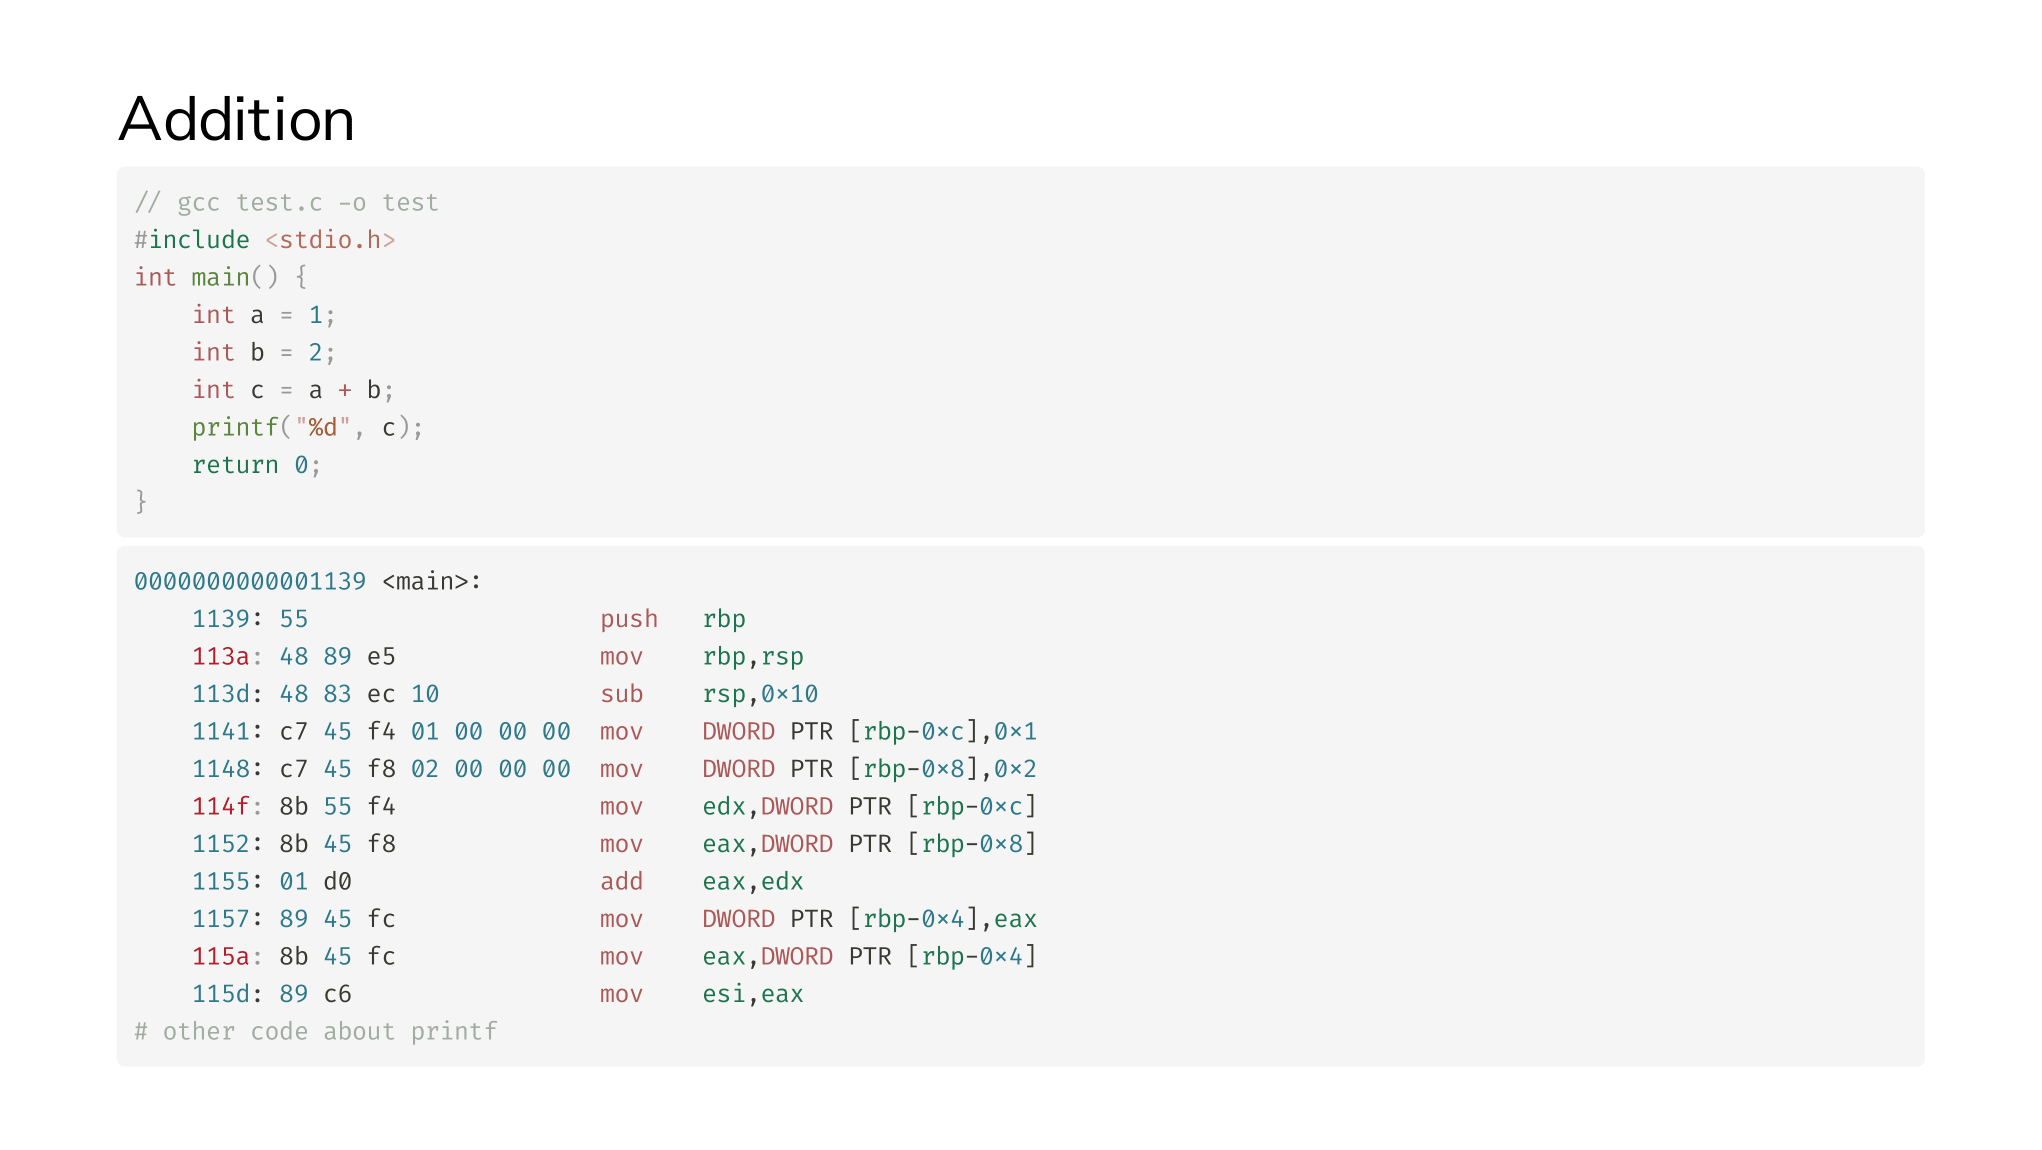Click operand "eax,DWORD PTR [rbp-0x8]"
This screenshot has width=2042, height=1150.
[870, 844]
